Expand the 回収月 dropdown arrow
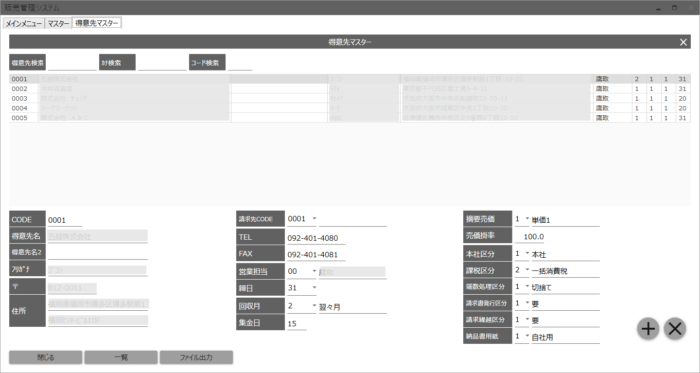This screenshot has width=700, height=373. click(314, 306)
